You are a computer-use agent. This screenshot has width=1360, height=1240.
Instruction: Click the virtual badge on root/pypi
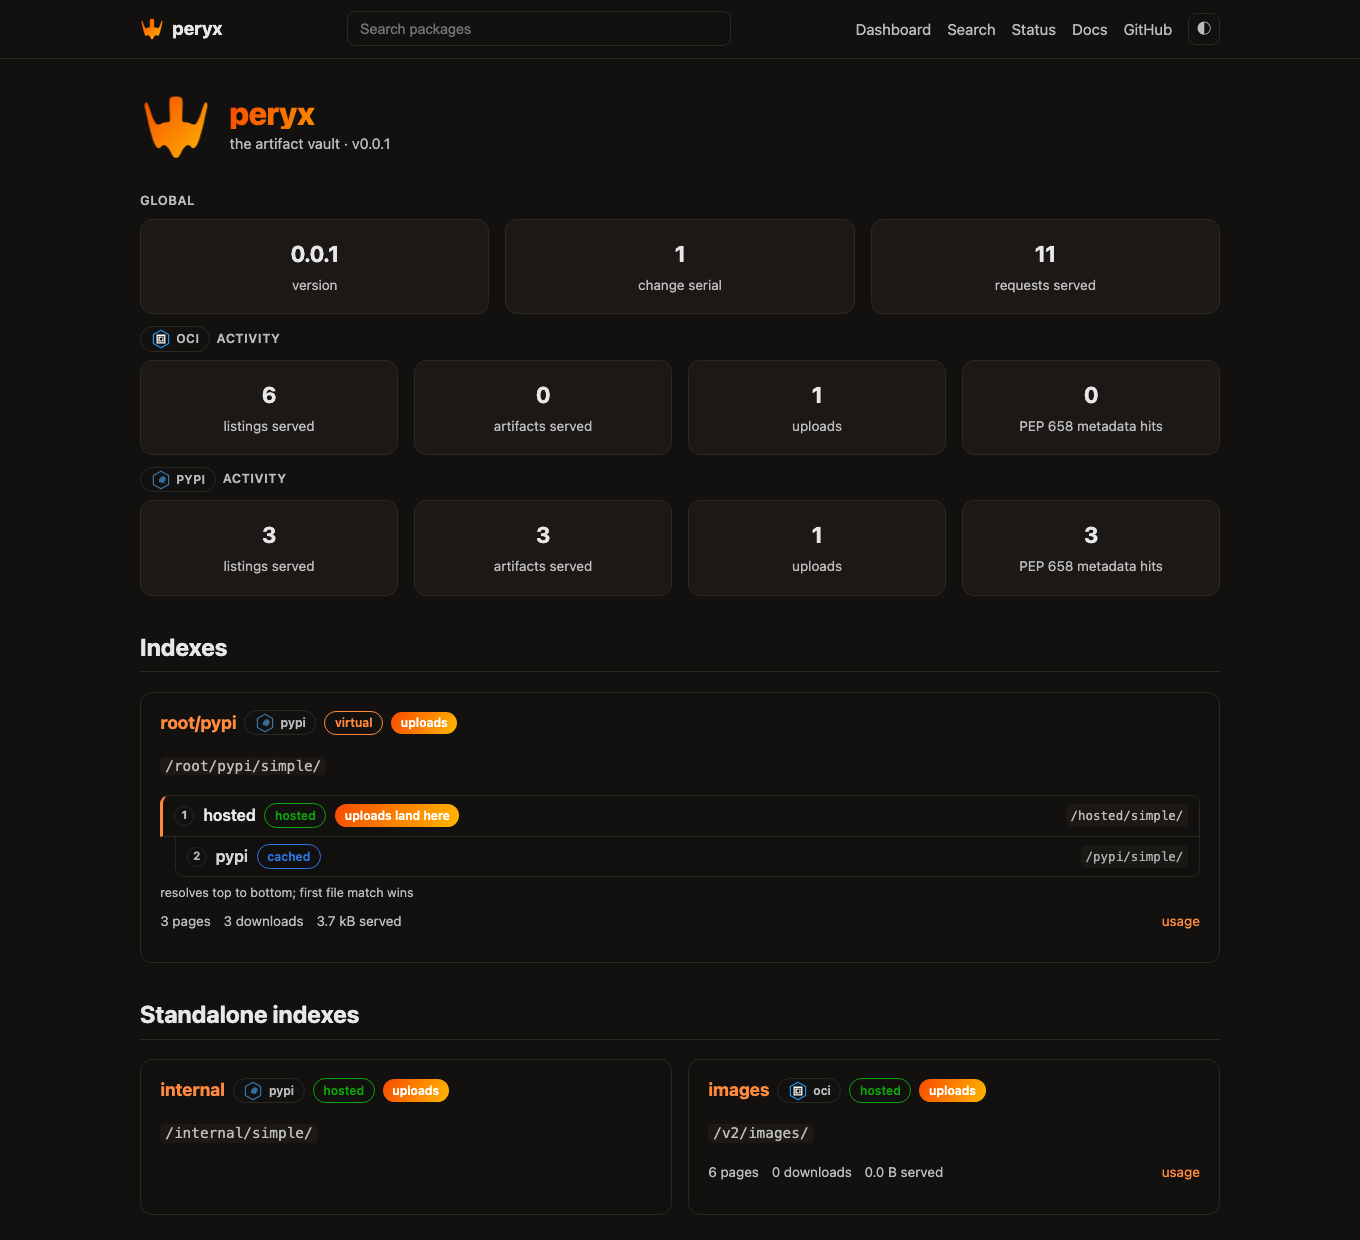click(353, 723)
